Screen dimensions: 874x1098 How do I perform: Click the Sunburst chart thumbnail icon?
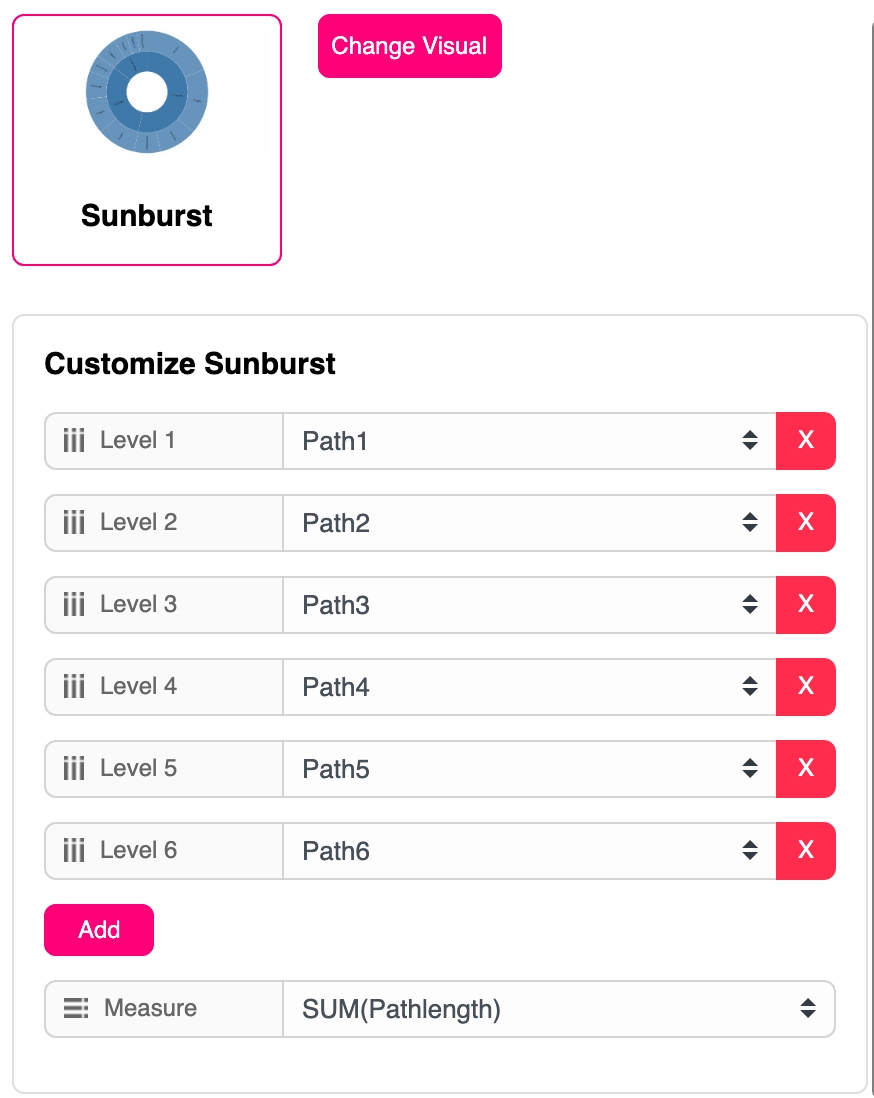click(x=147, y=92)
